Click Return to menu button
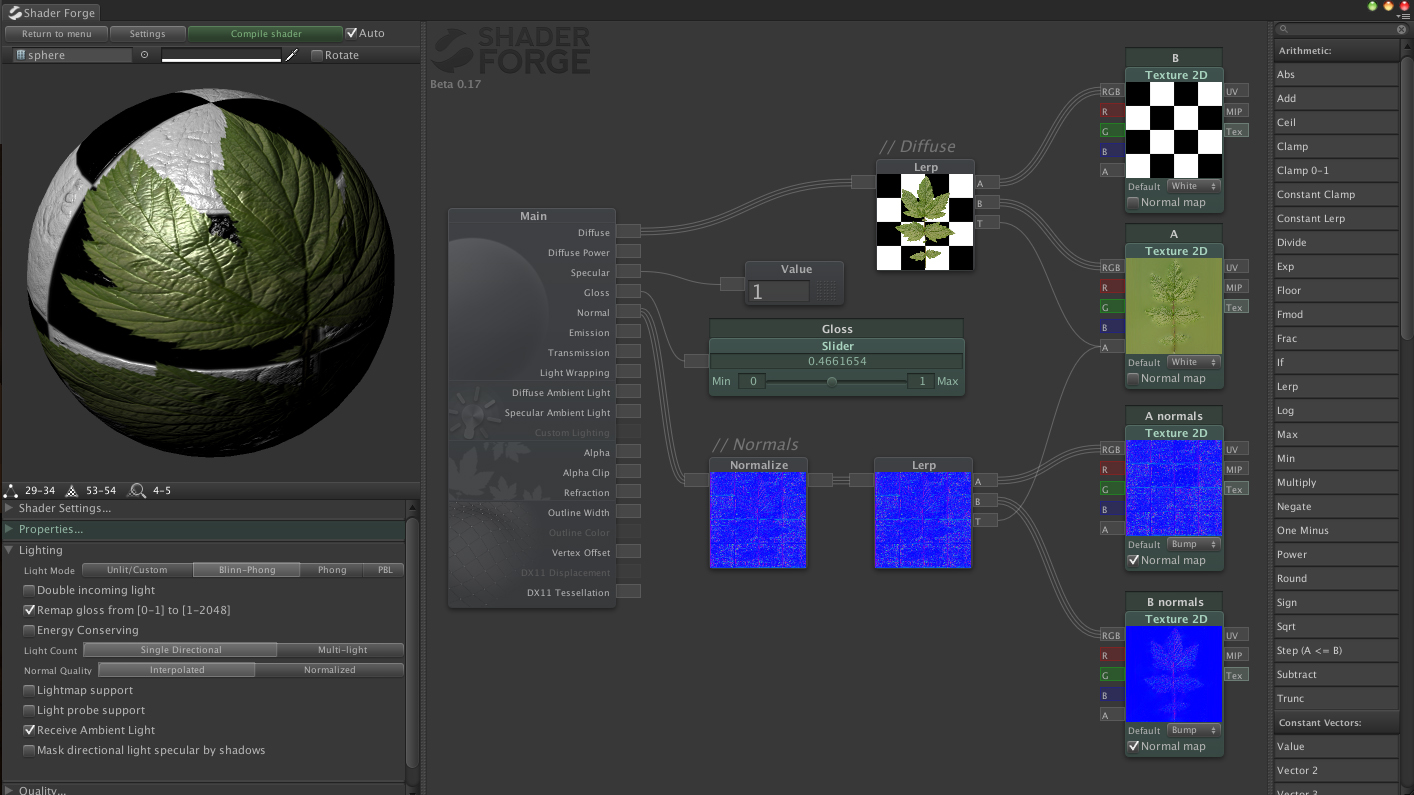This screenshot has height=795, width=1414. (x=56, y=34)
